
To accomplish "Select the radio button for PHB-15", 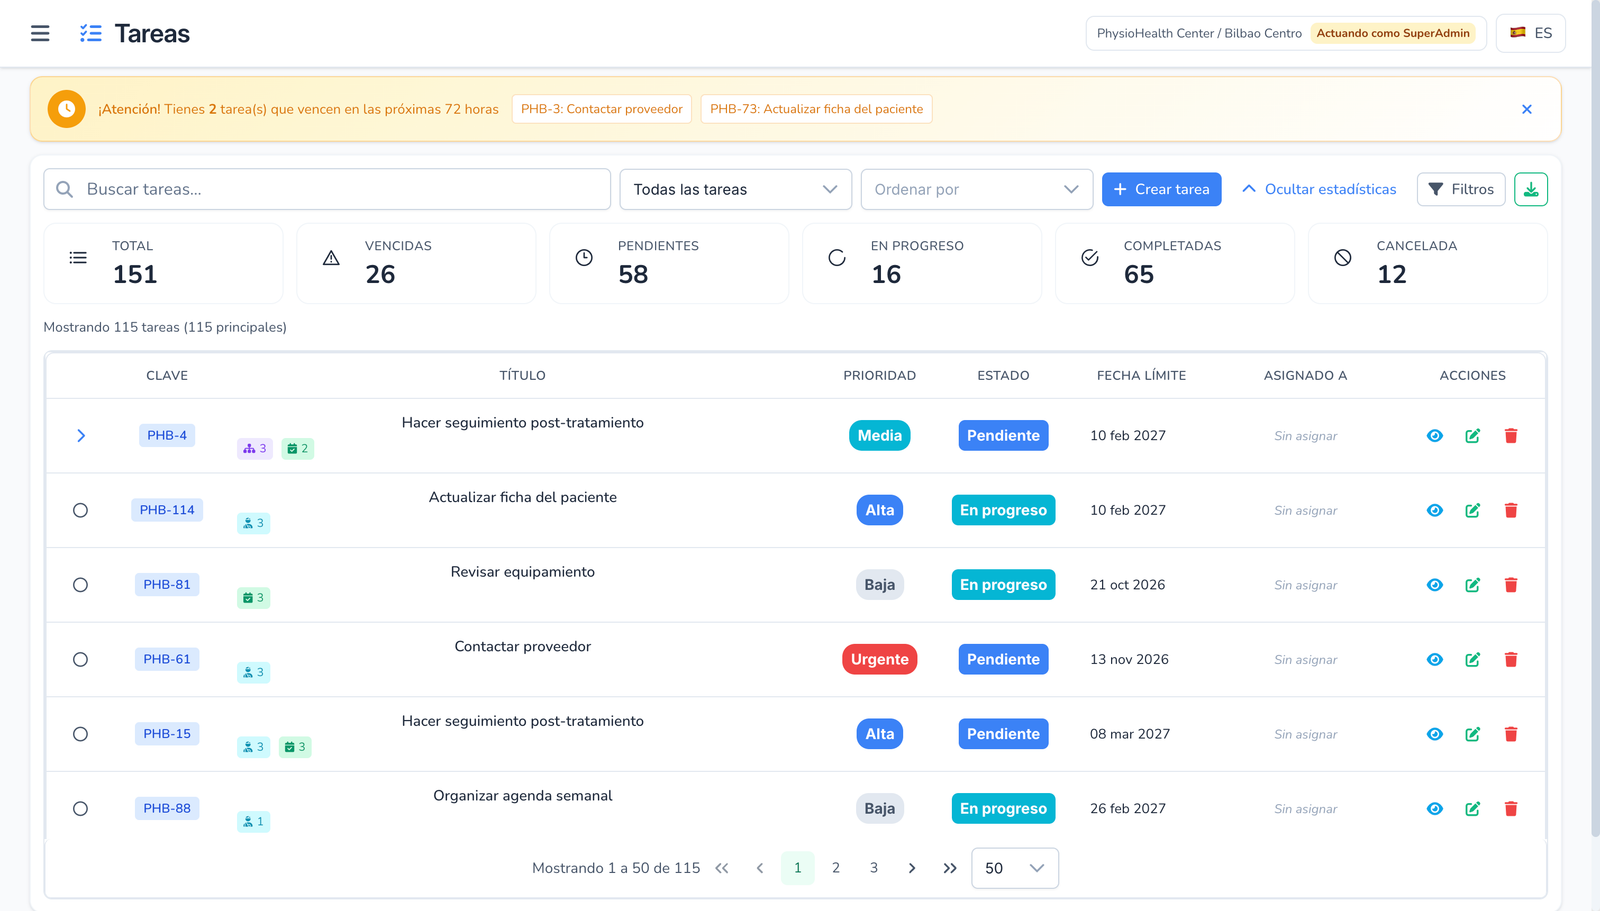I will pyautogui.click(x=80, y=734).
